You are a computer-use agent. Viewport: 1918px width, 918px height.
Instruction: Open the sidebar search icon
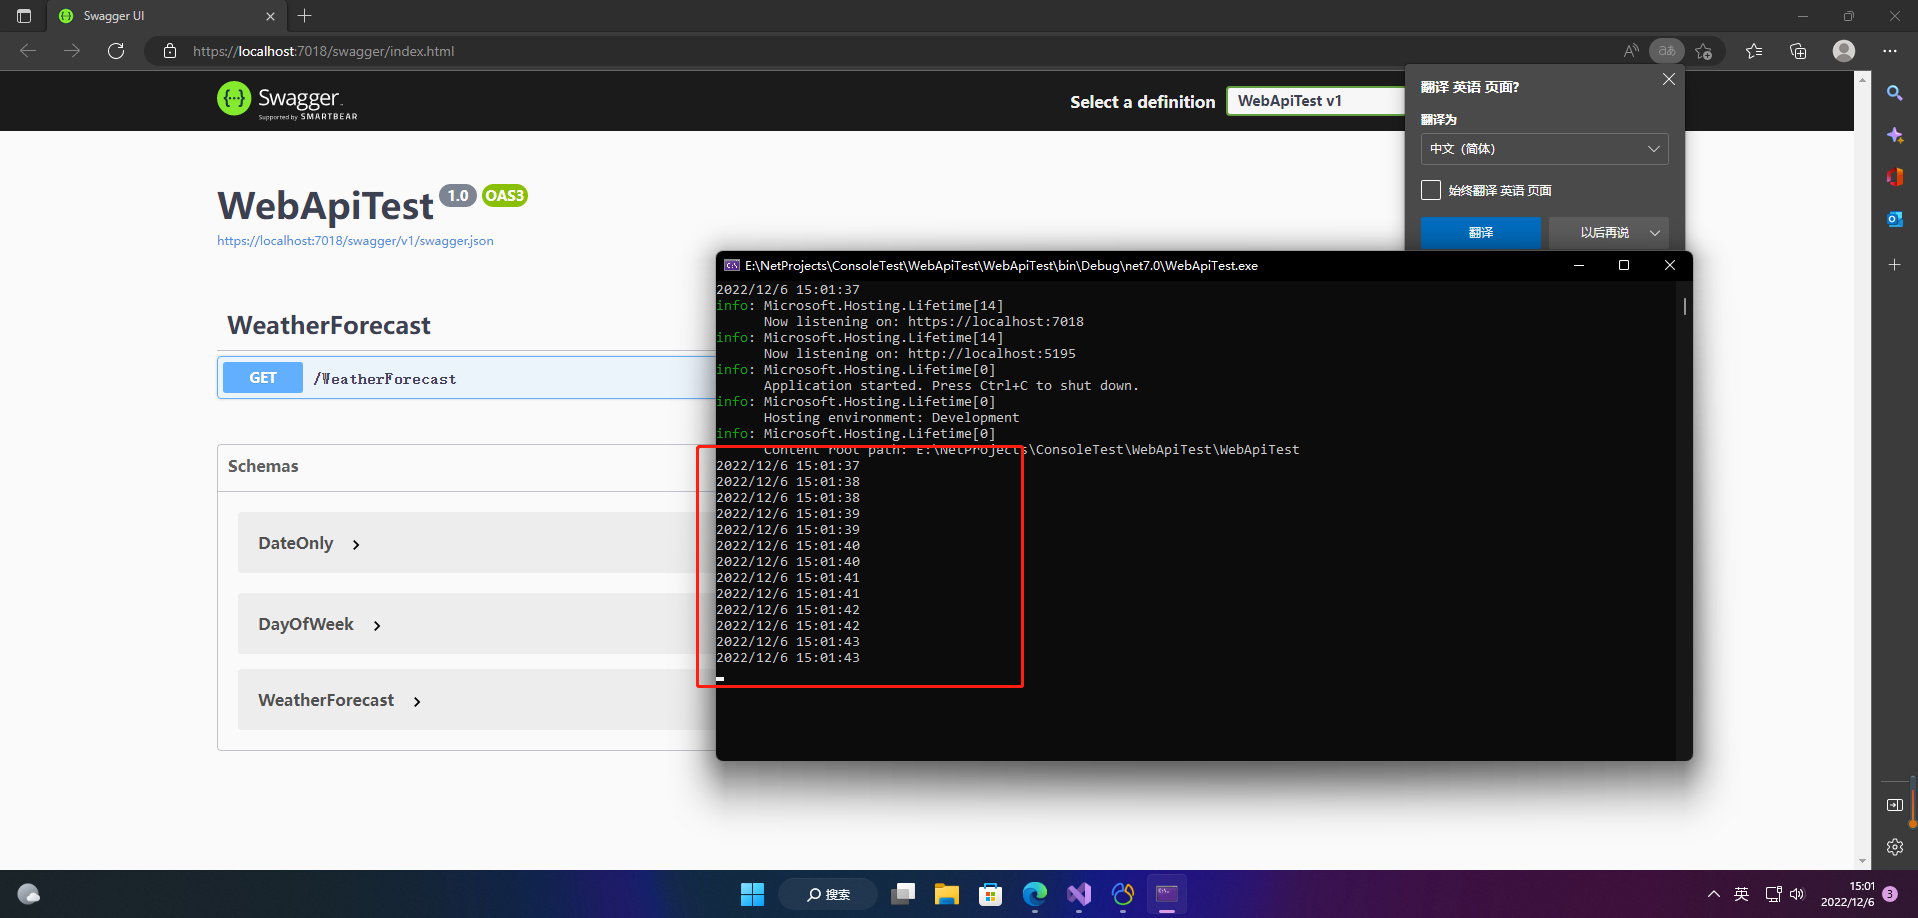point(1894,93)
